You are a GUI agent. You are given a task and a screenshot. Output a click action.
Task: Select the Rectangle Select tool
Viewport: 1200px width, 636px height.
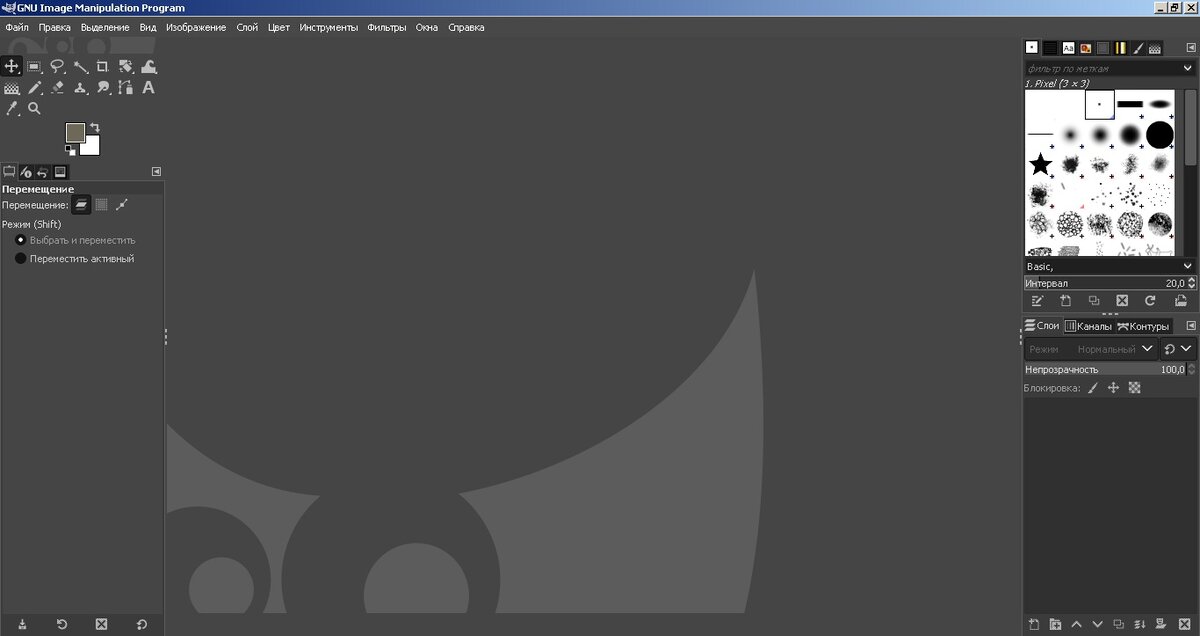tap(35, 66)
